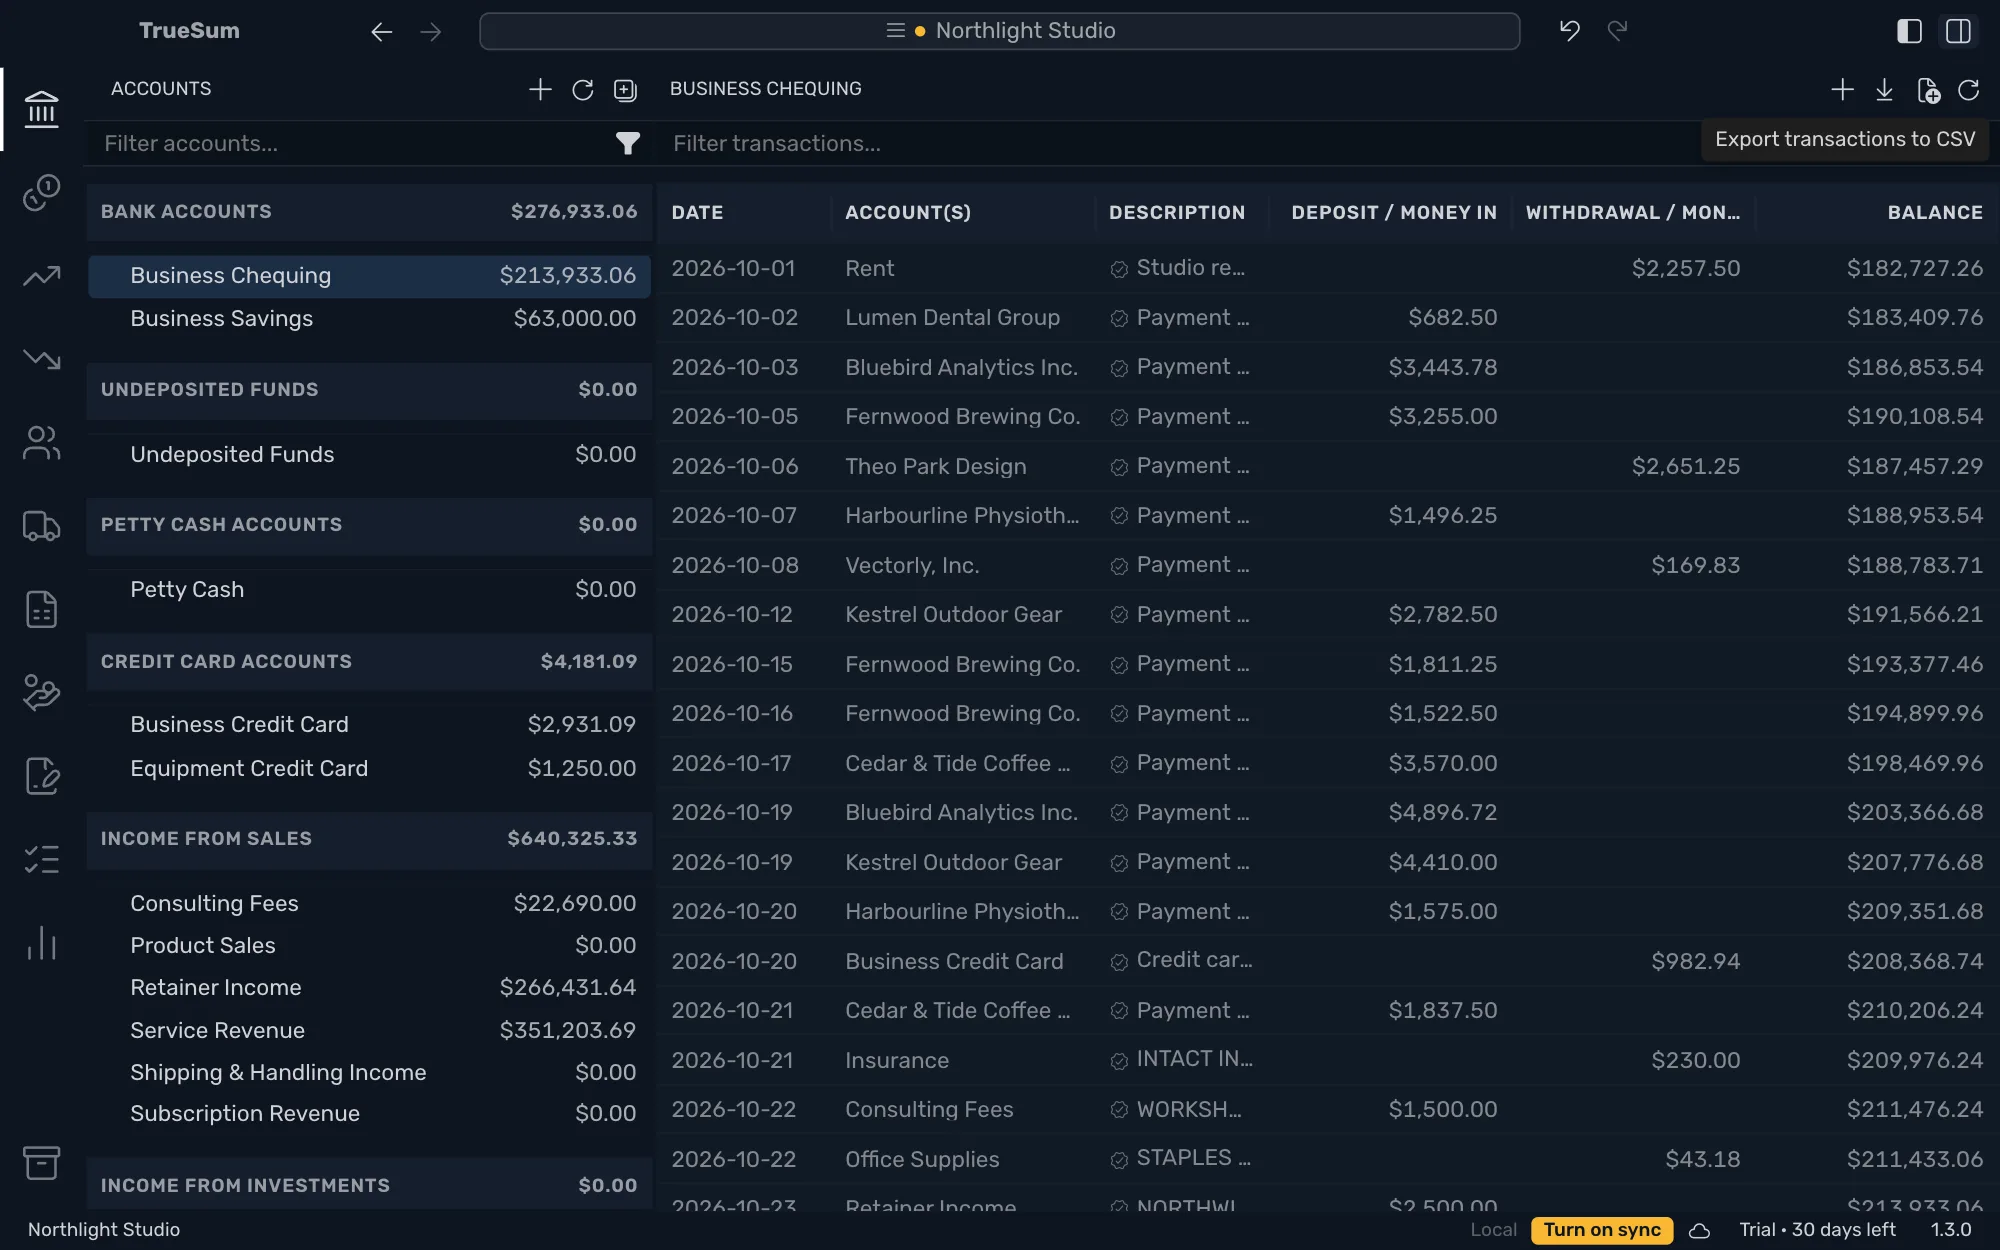Select the Theo Park Design transaction

pyautogui.click(x=1327, y=467)
